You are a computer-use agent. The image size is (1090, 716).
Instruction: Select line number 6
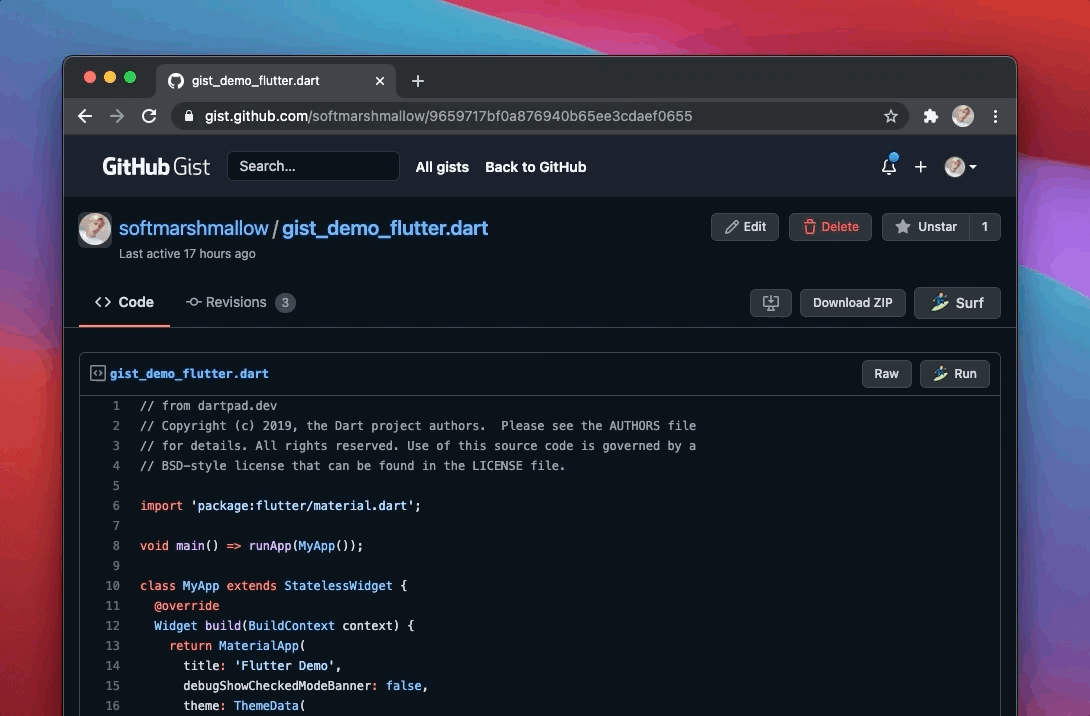[x=116, y=506]
